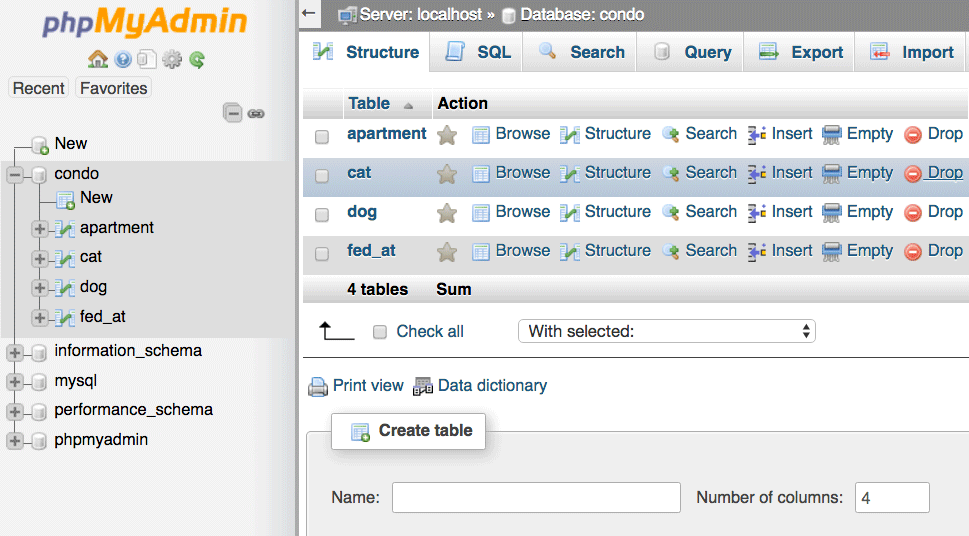Sort by the Table column header
969x536 pixels.
click(369, 103)
